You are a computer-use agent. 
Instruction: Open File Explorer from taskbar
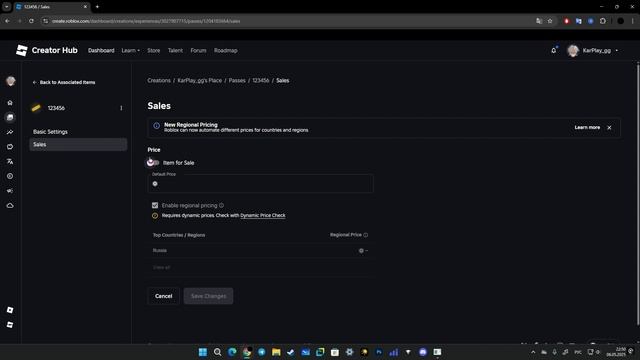point(276,352)
